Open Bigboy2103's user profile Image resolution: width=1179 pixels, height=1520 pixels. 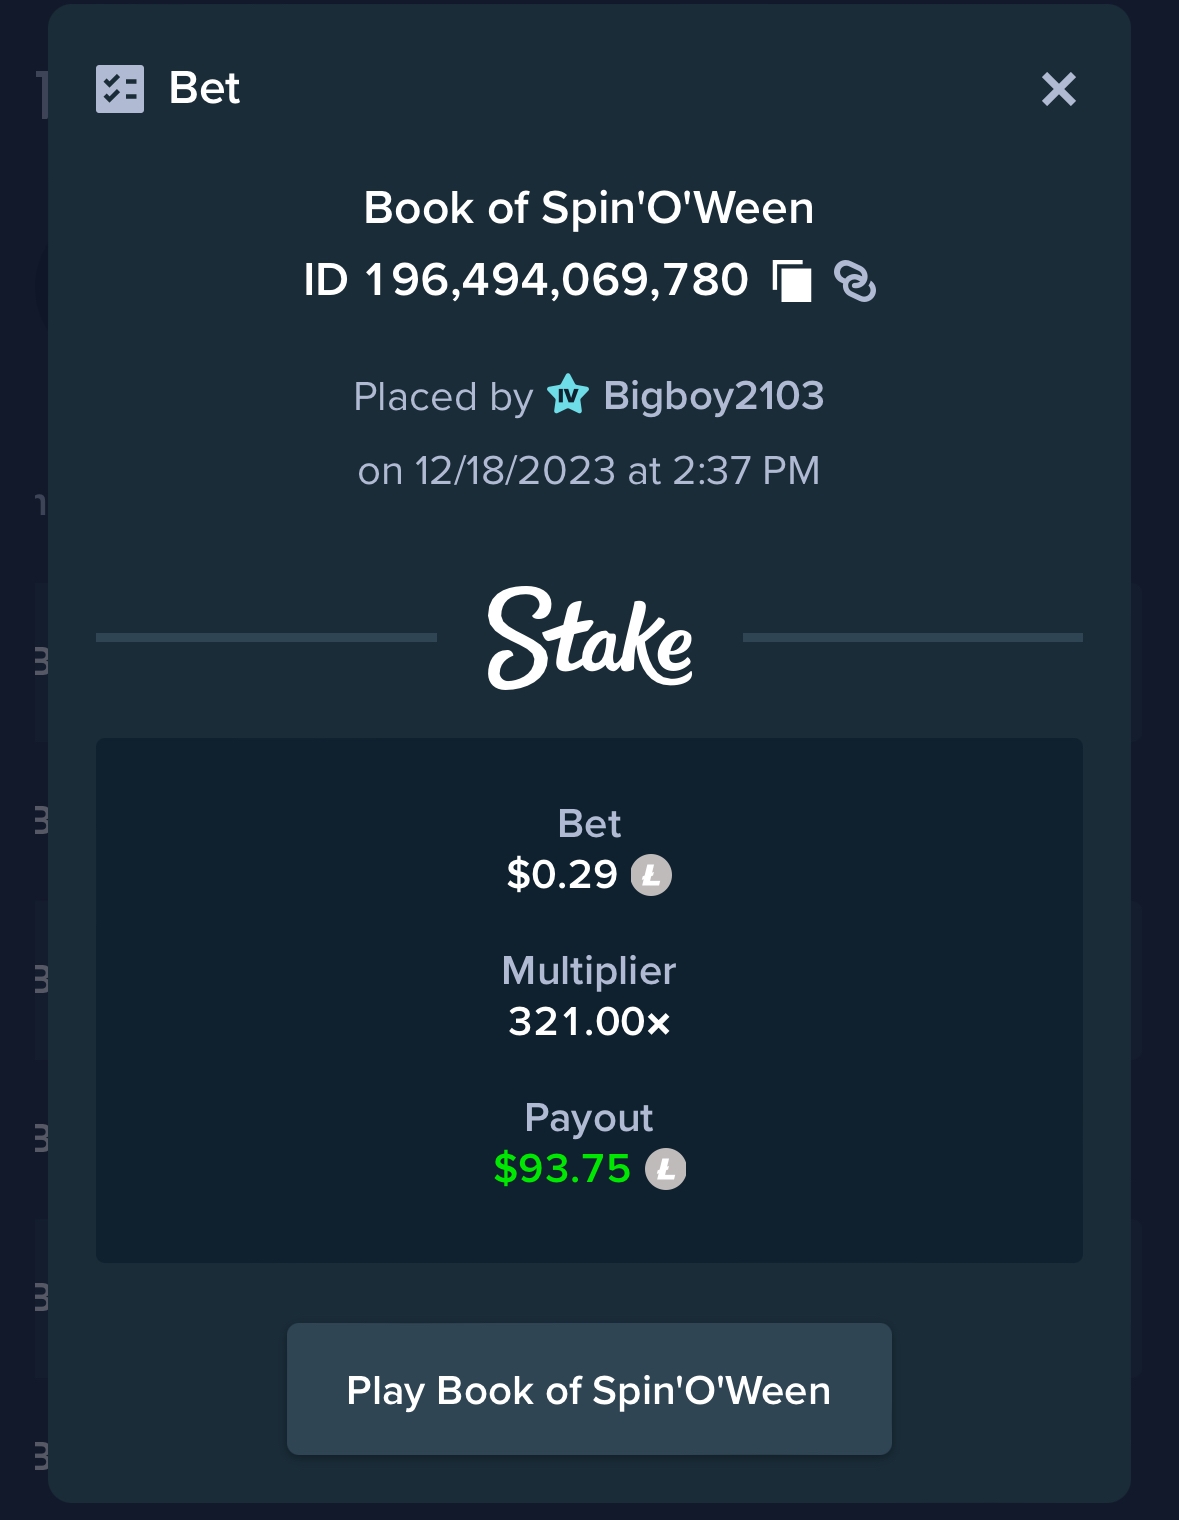coord(714,396)
